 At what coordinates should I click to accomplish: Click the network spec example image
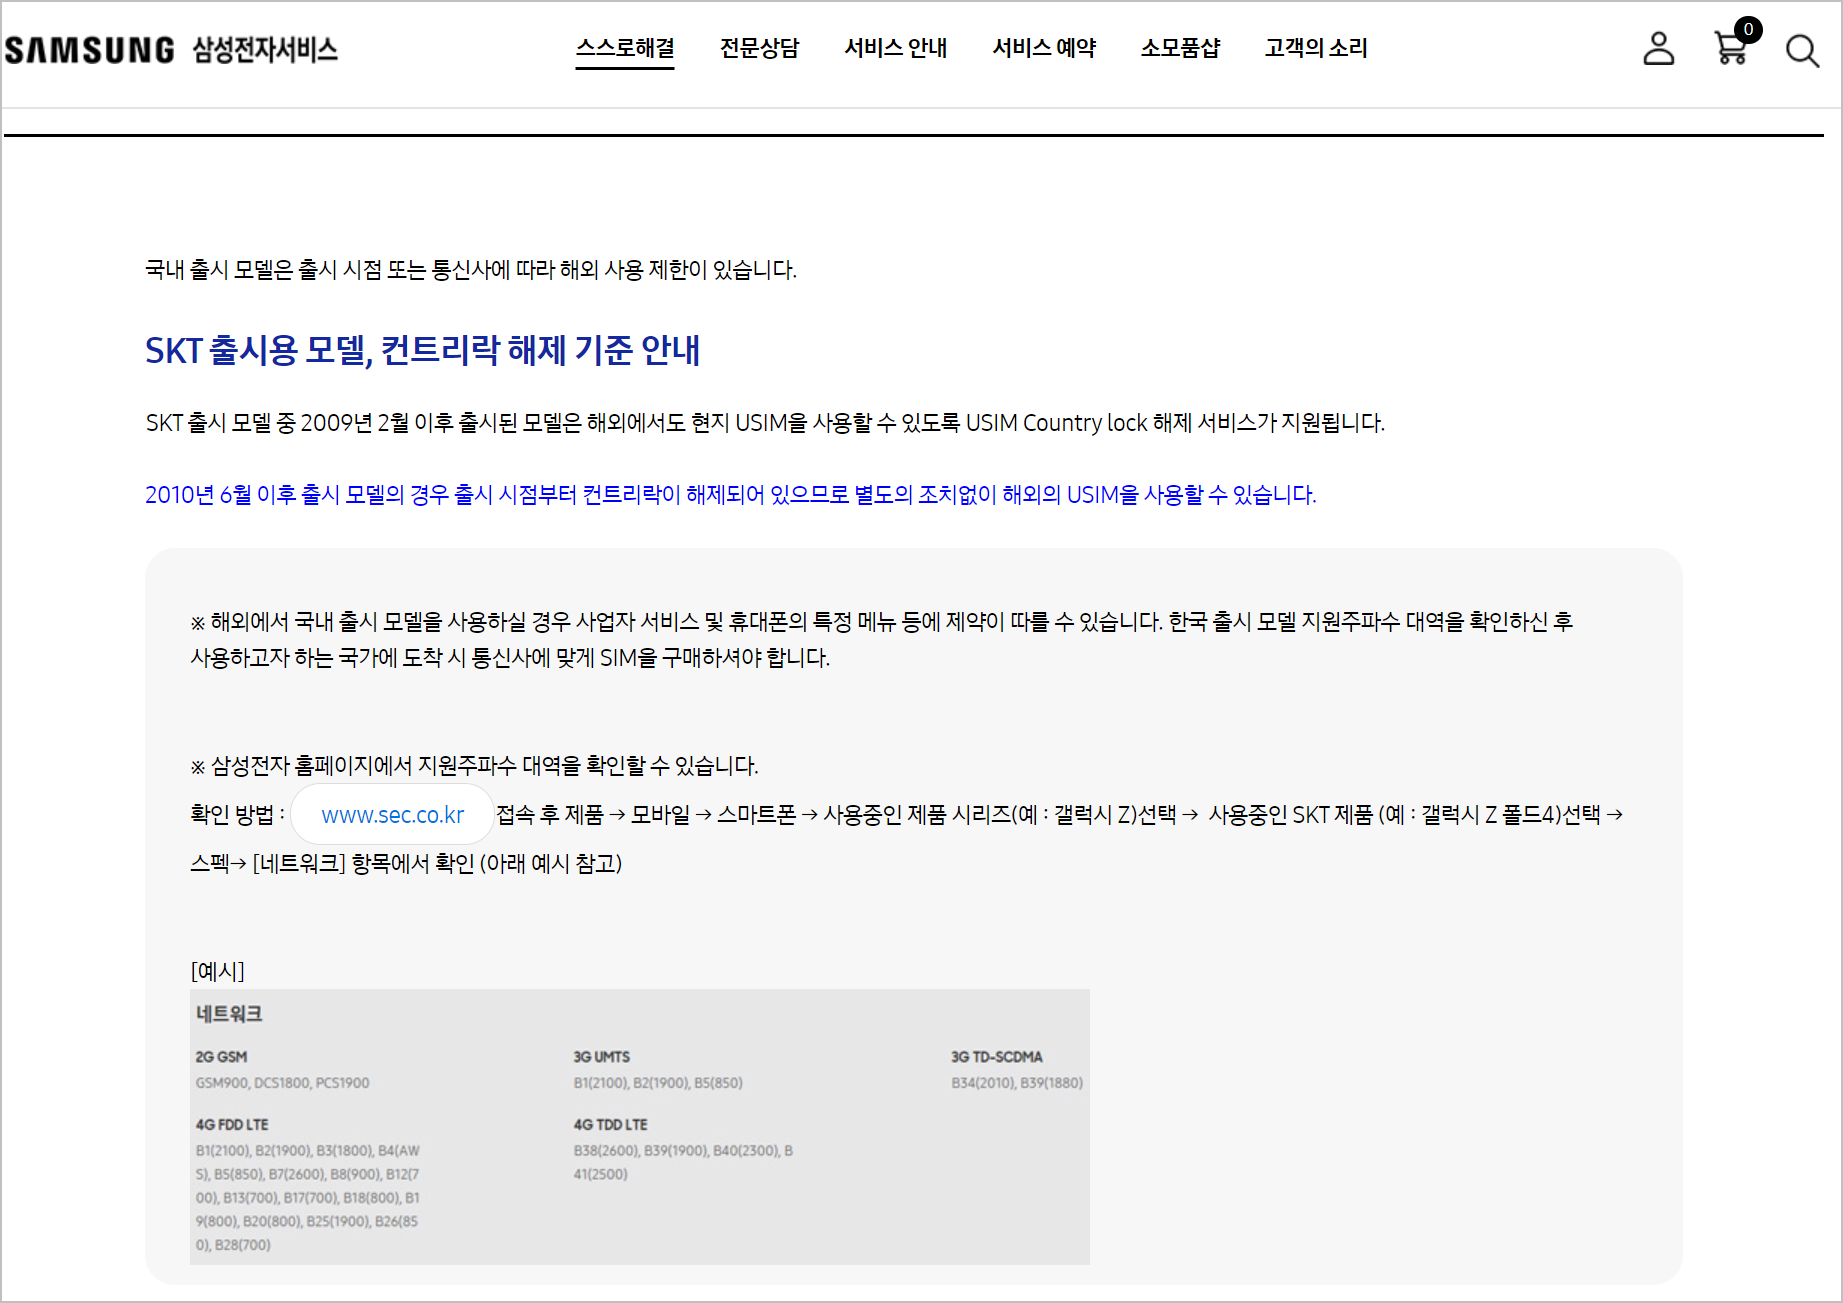point(639,1126)
